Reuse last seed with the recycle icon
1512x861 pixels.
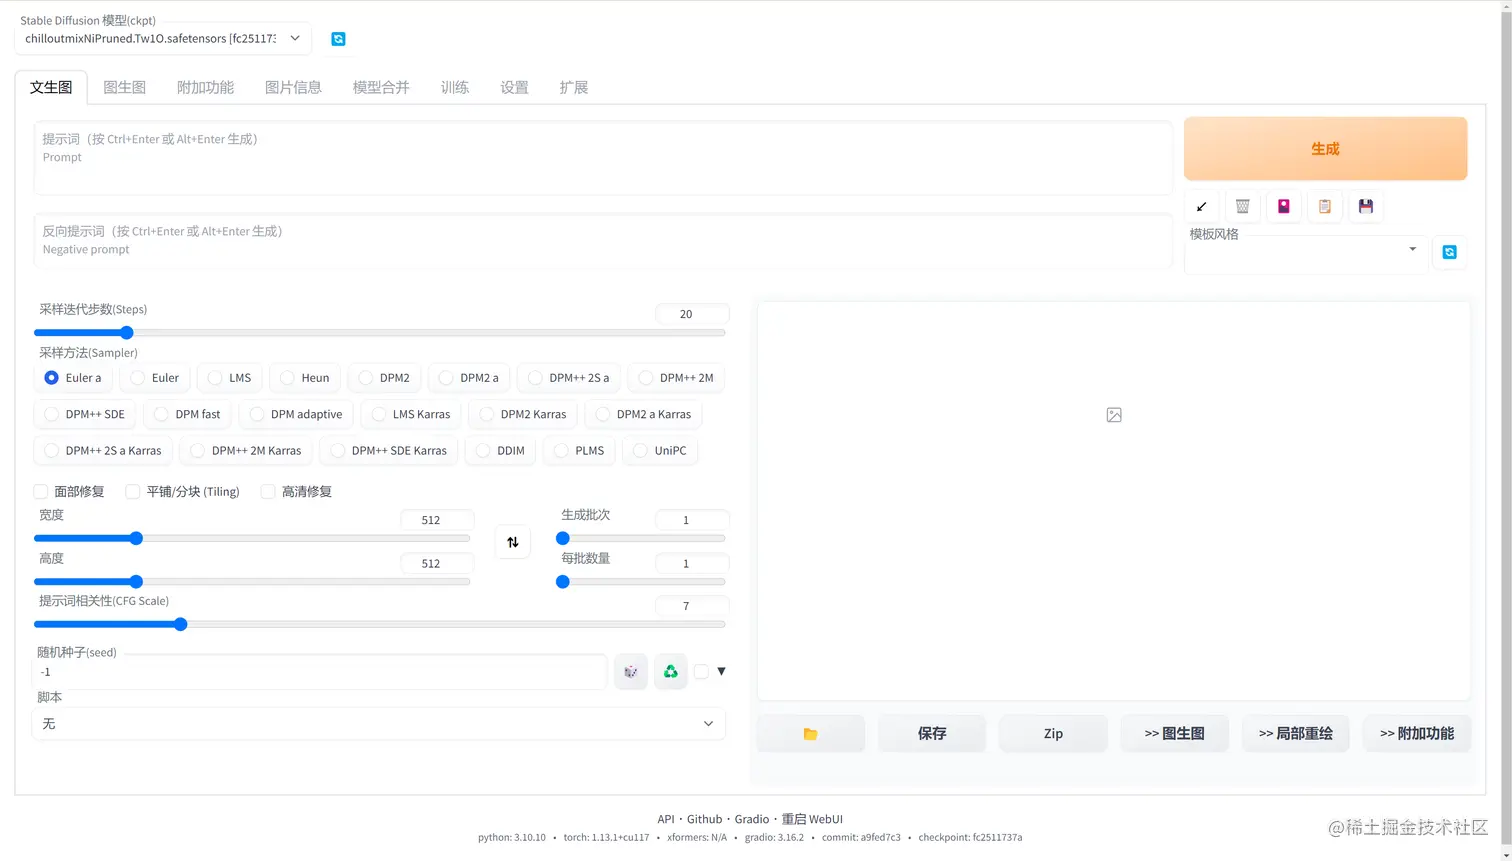point(671,672)
